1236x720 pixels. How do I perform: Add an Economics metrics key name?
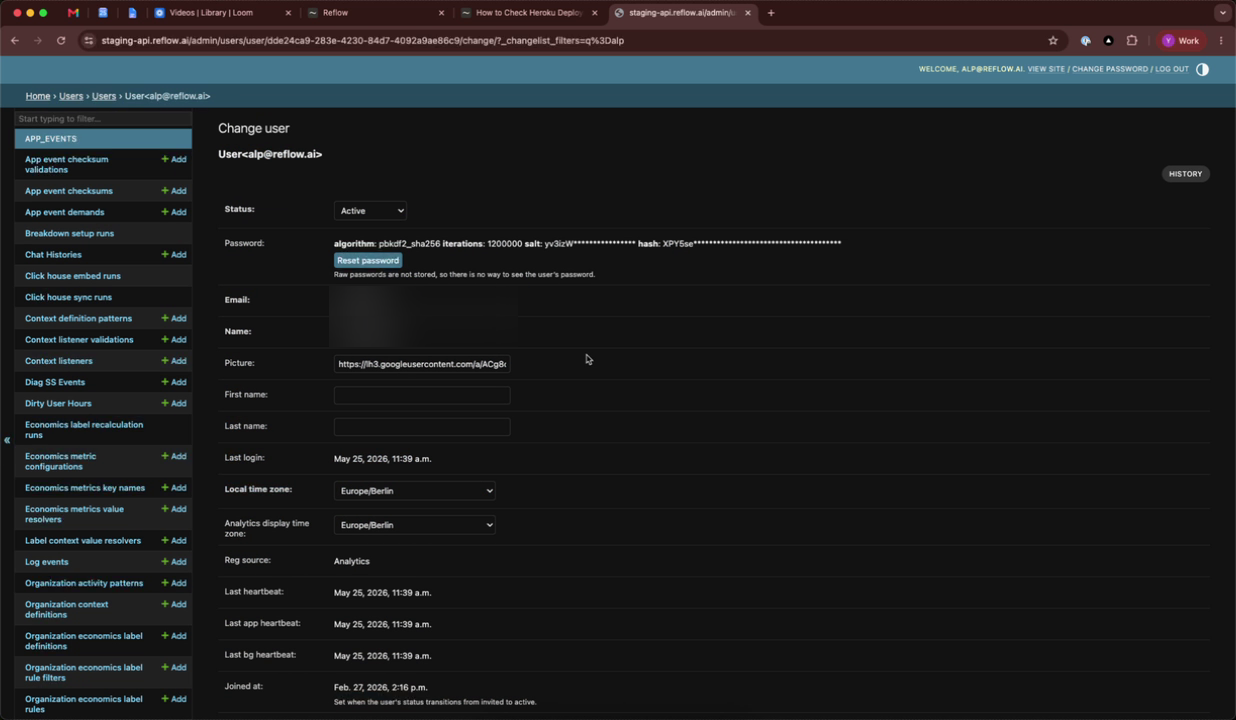click(174, 488)
